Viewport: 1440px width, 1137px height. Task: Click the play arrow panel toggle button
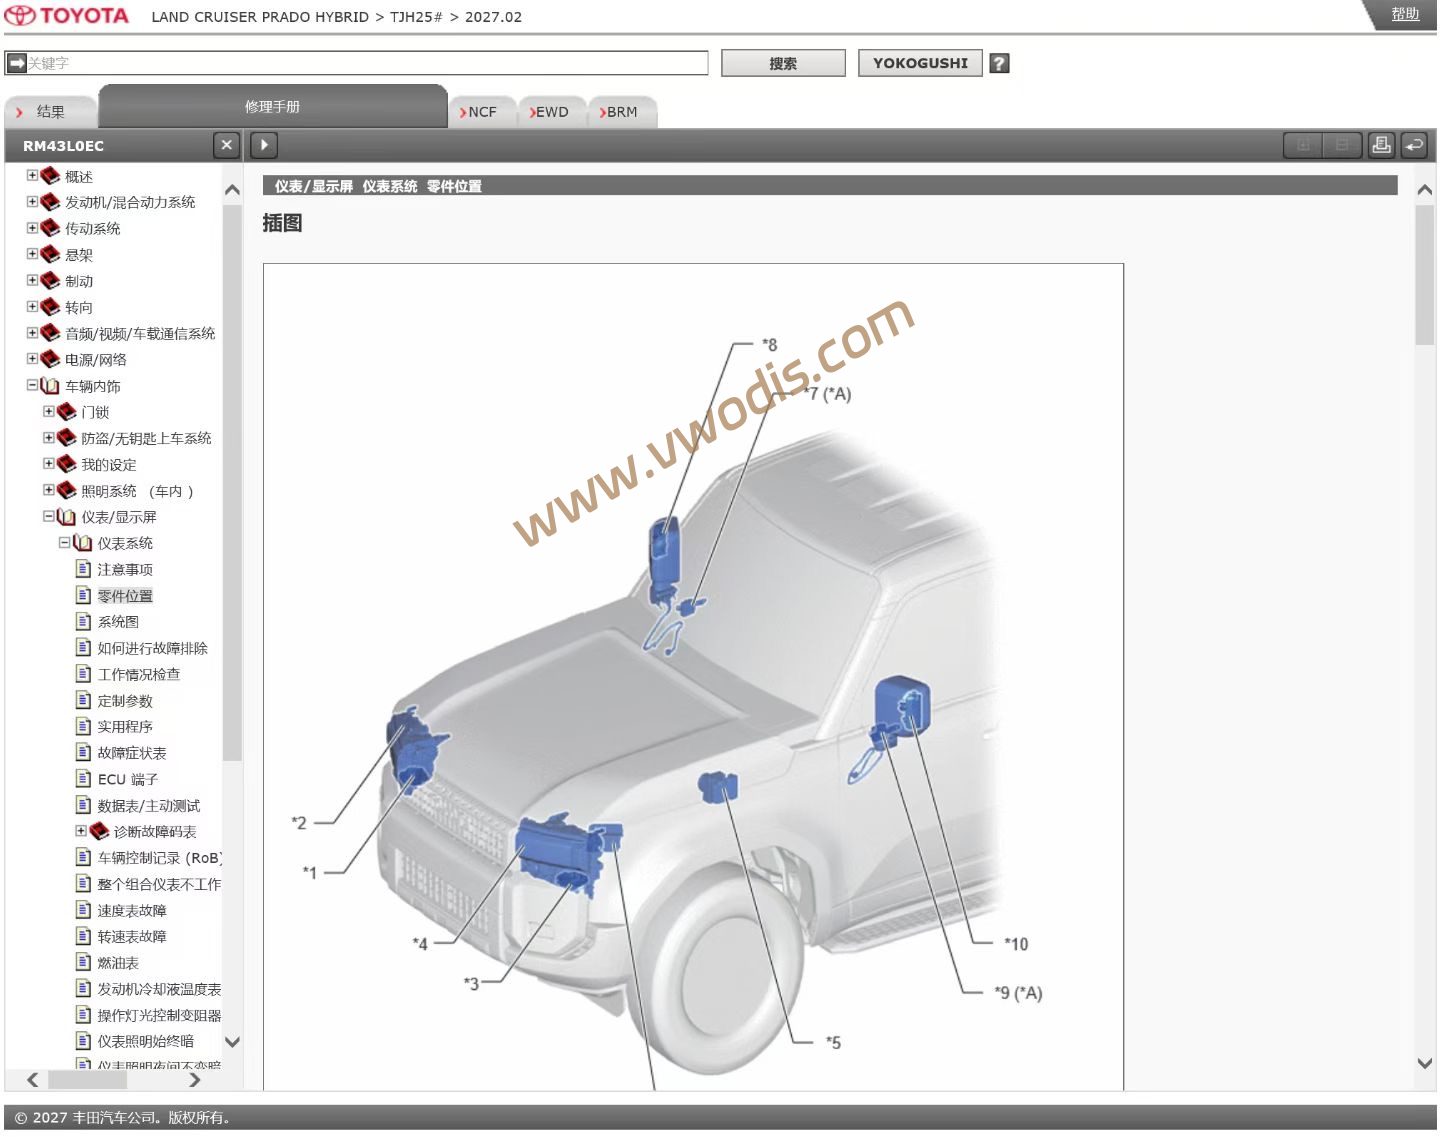pyautogui.click(x=264, y=145)
